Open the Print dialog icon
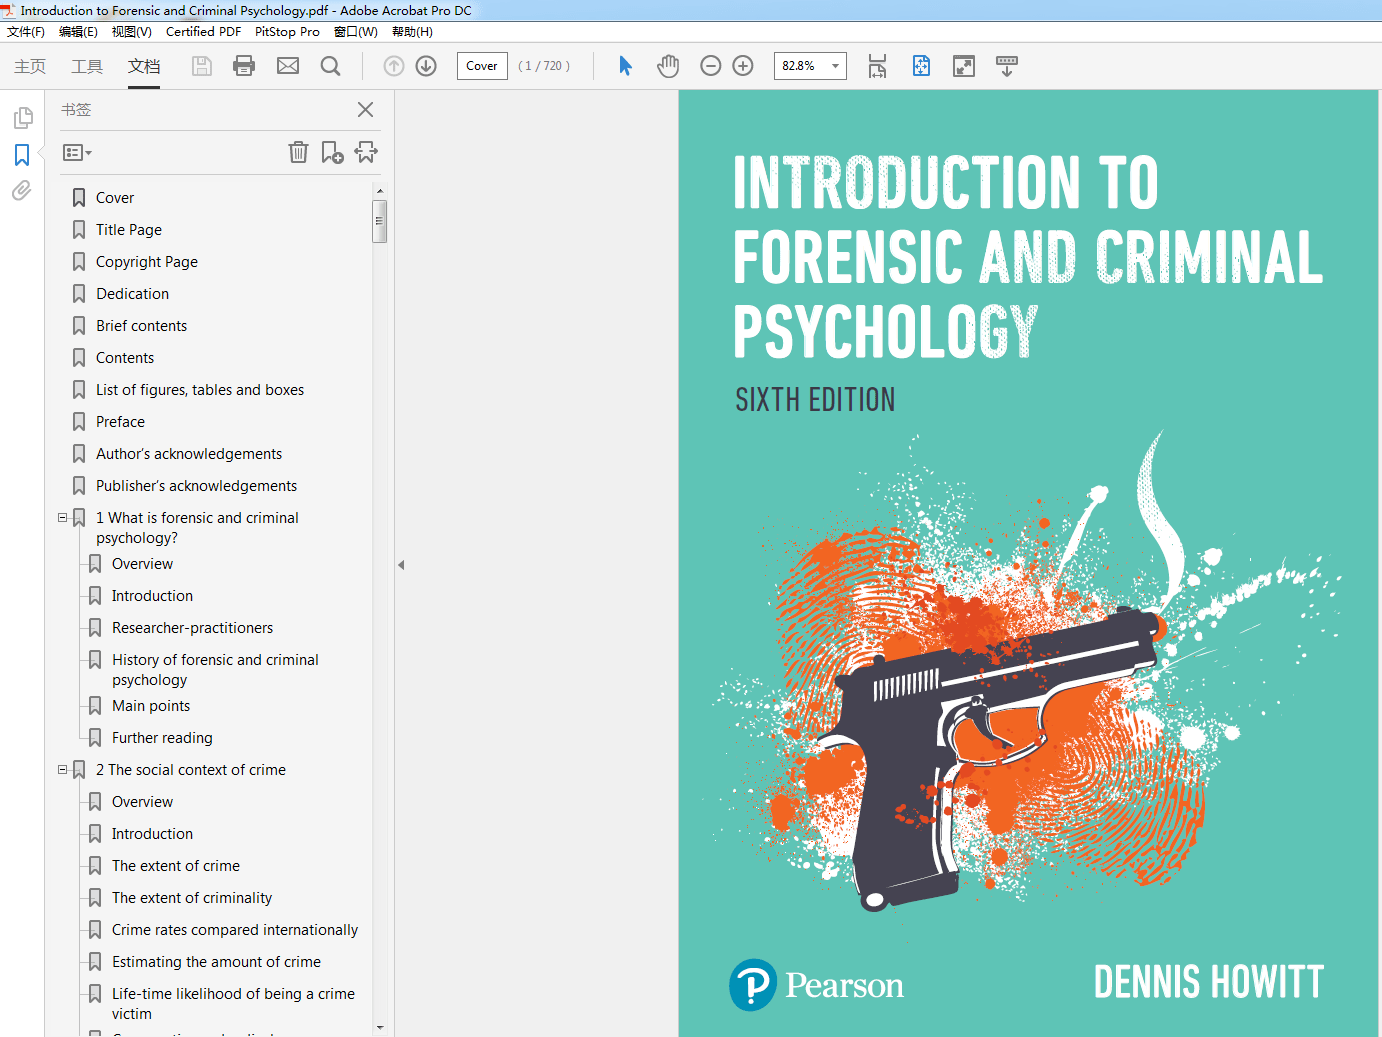1382x1037 pixels. click(x=244, y=65)
